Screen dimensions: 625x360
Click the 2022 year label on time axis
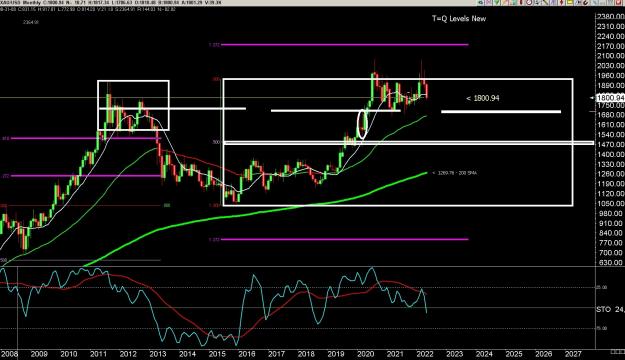tap(425, 354)
